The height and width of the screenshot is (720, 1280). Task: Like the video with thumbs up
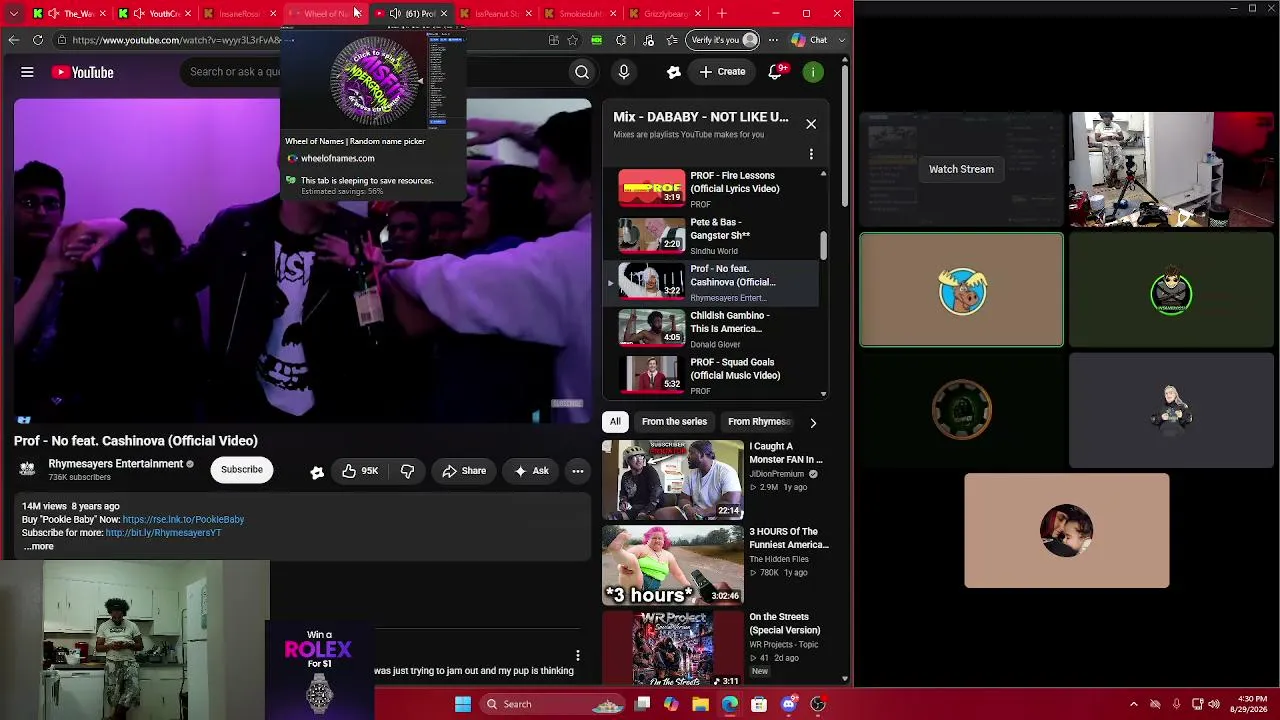click(360, 471)
